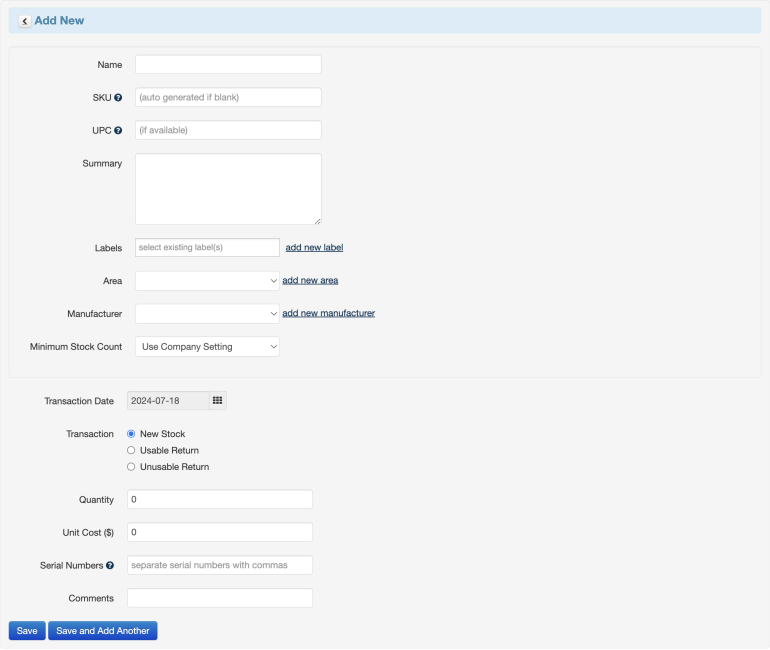Expand the Manufacturer dropdown
The height and width of the screenshot is (650, 770).
coord(207,314)
